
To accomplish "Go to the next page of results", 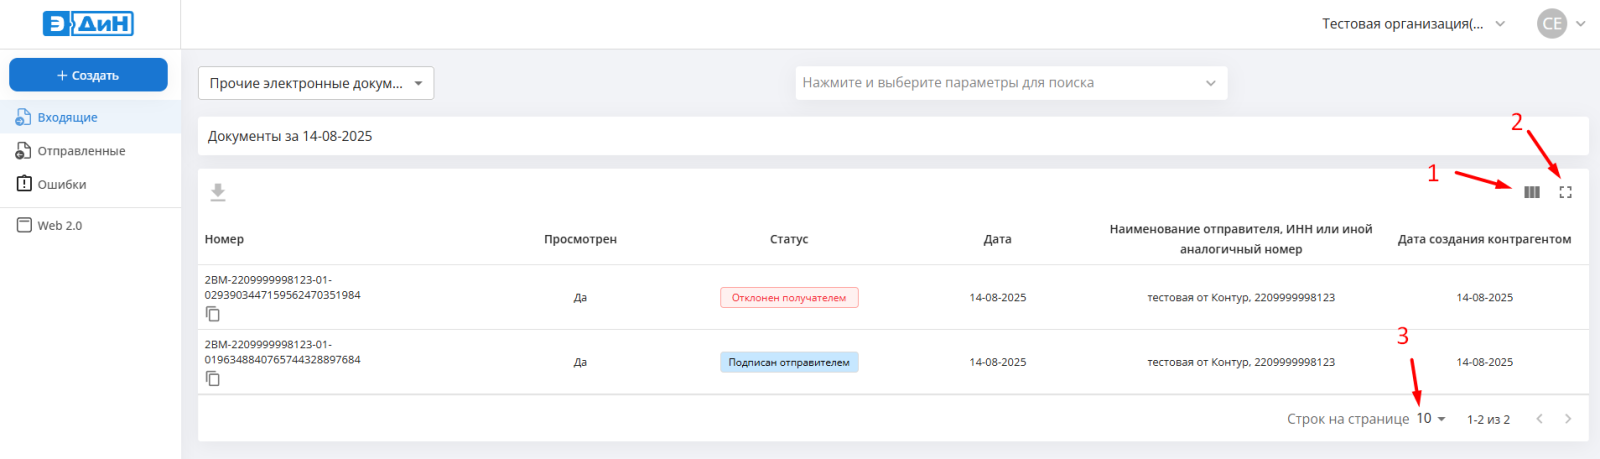I will pyautogui.click(x=1568, y=419).
